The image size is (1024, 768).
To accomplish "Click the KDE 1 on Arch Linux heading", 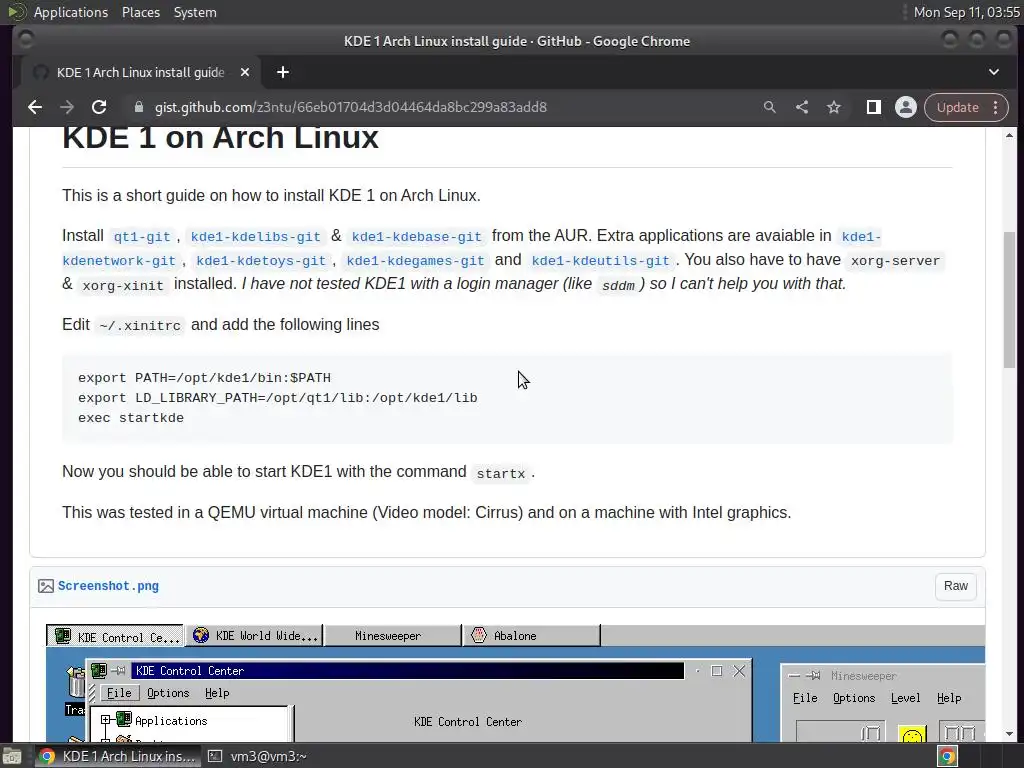I will click(220, 138).
